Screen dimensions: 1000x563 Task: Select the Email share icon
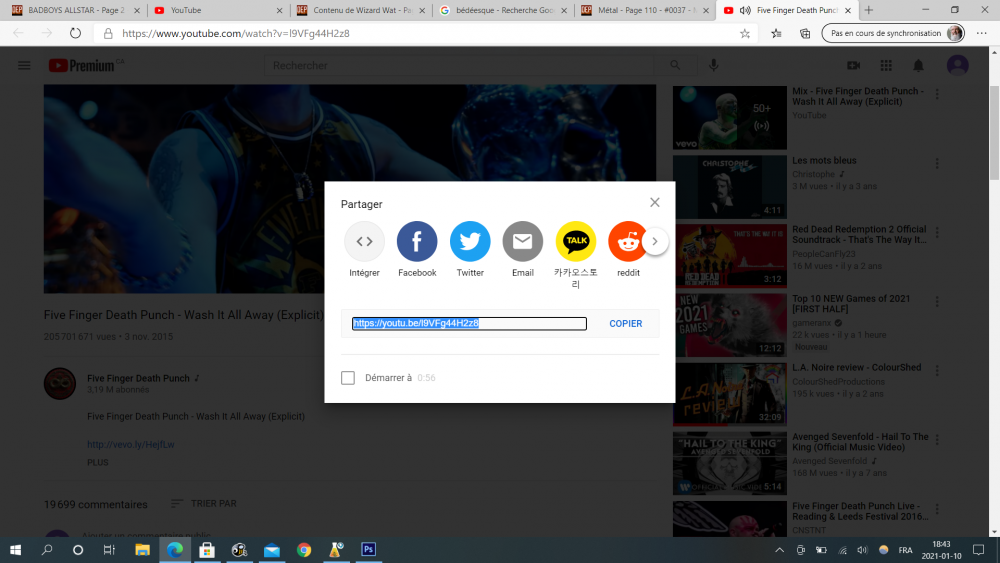[x=522, y=241]
